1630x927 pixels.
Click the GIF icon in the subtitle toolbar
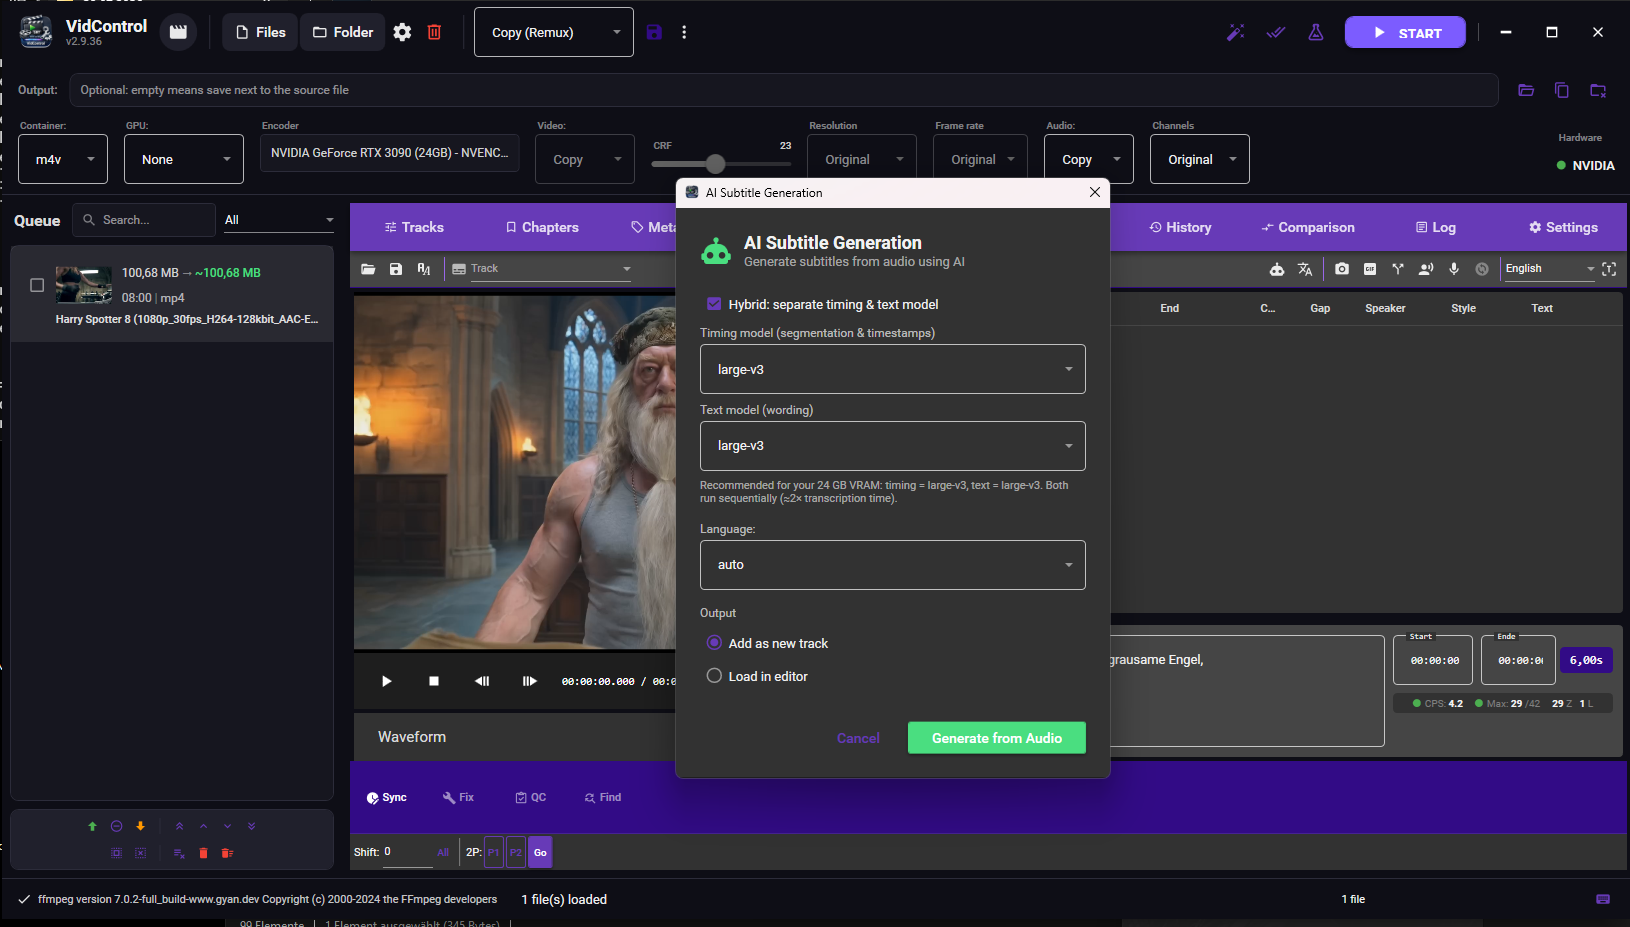1370,269
